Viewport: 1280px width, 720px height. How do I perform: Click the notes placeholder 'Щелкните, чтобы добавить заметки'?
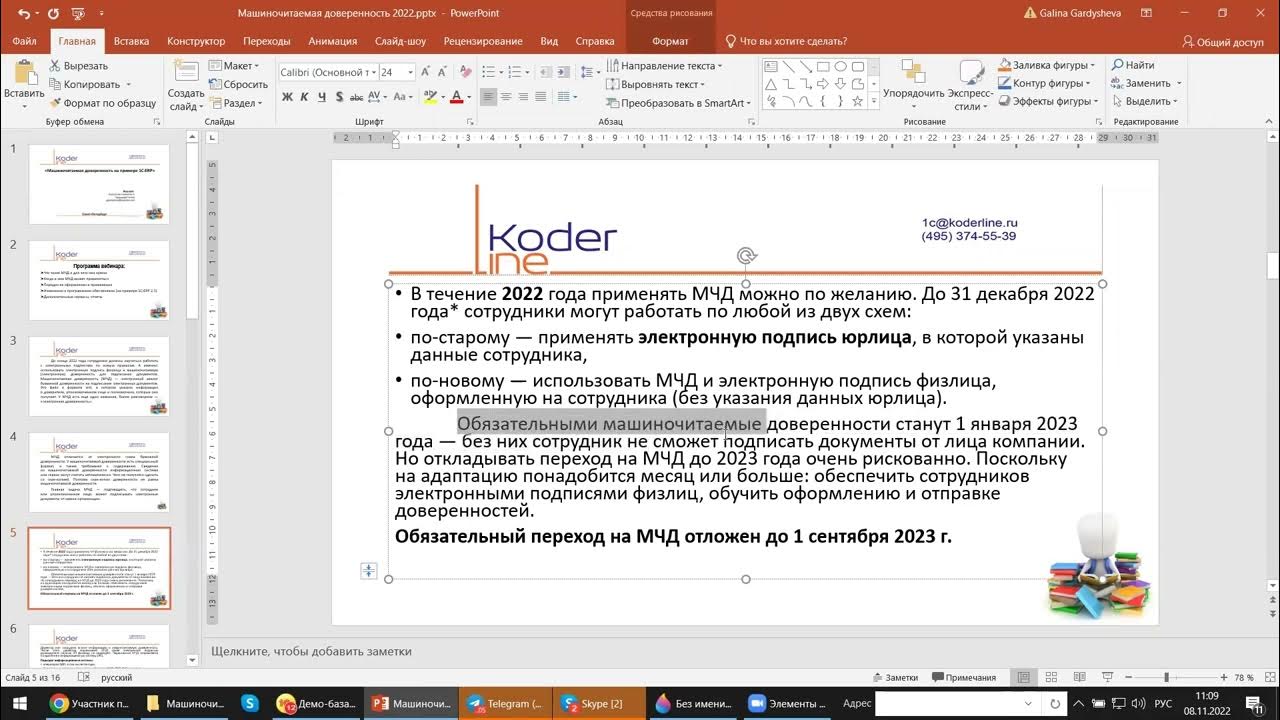pos(311,651)
